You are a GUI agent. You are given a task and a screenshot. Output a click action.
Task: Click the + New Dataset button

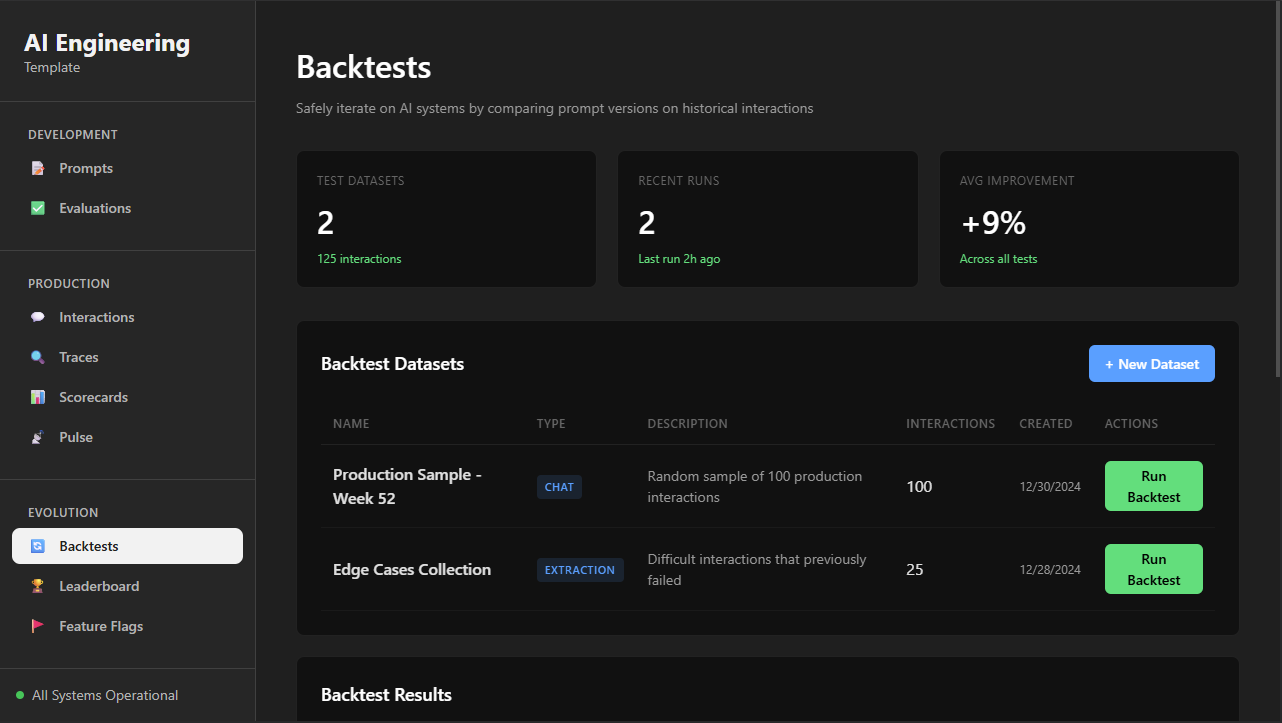[1151, 363]
